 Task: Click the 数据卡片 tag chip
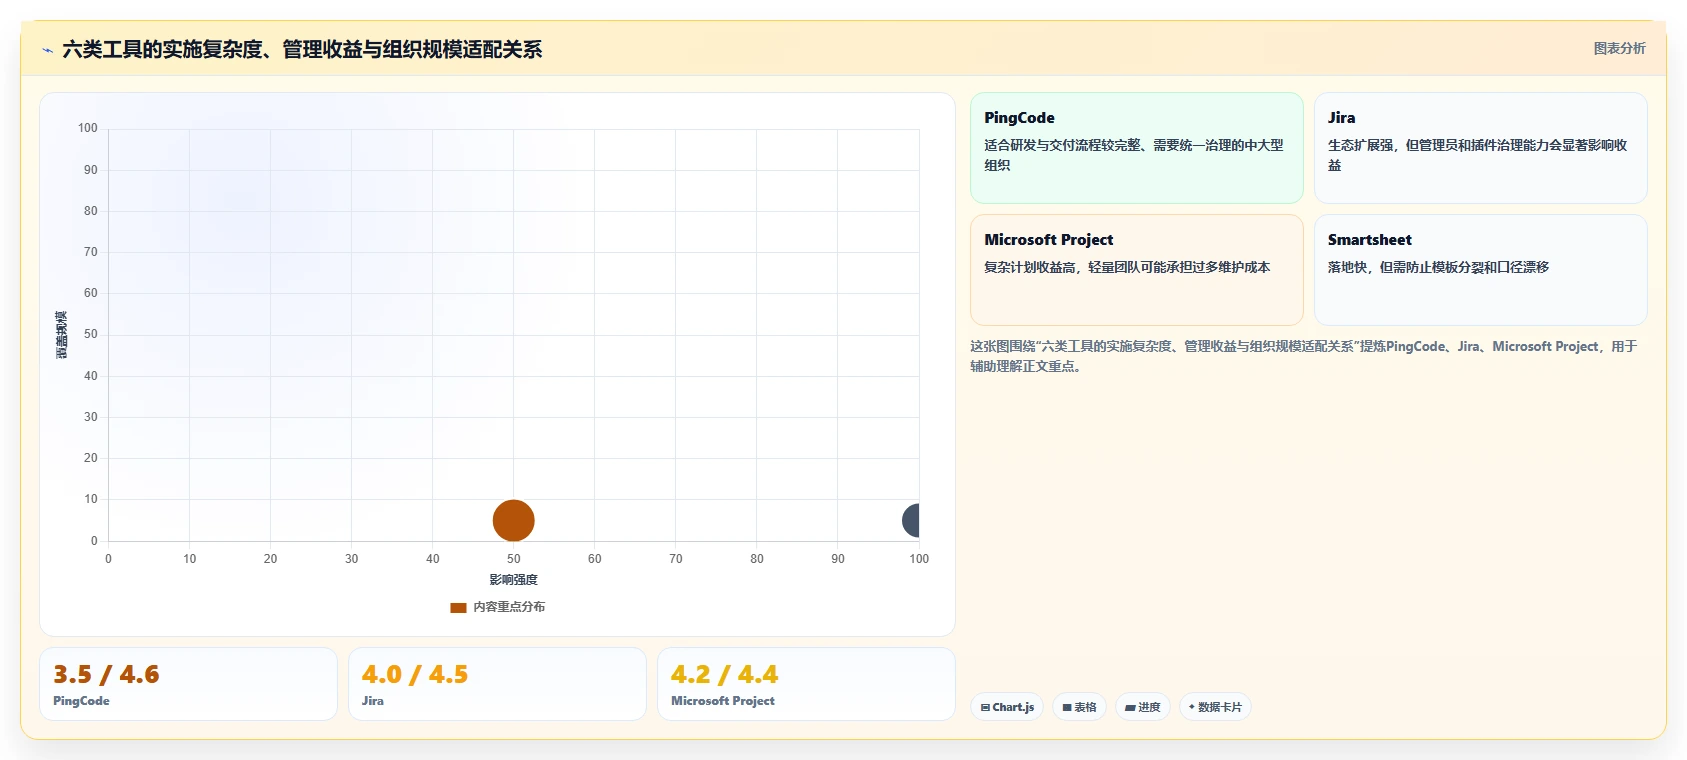[x=1215, y=707]
